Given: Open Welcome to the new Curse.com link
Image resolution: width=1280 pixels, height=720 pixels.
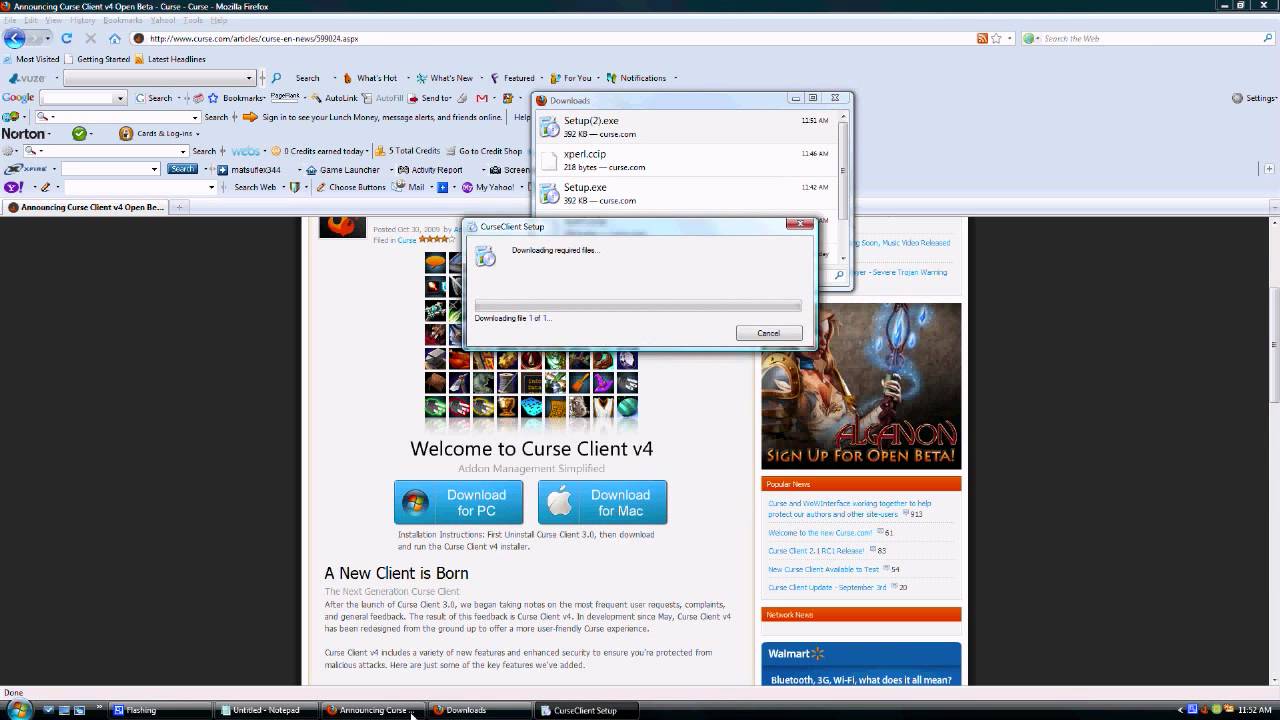Looking at the screenshot, I should pos(820,533).
